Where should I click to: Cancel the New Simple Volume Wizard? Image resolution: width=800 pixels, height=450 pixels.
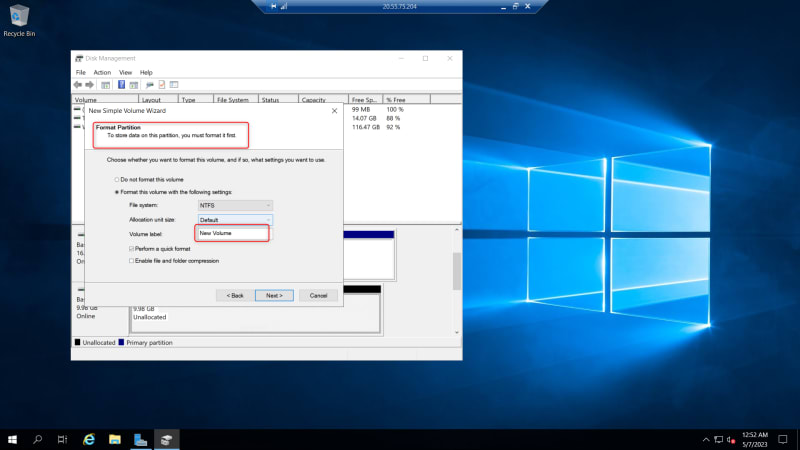318,295
